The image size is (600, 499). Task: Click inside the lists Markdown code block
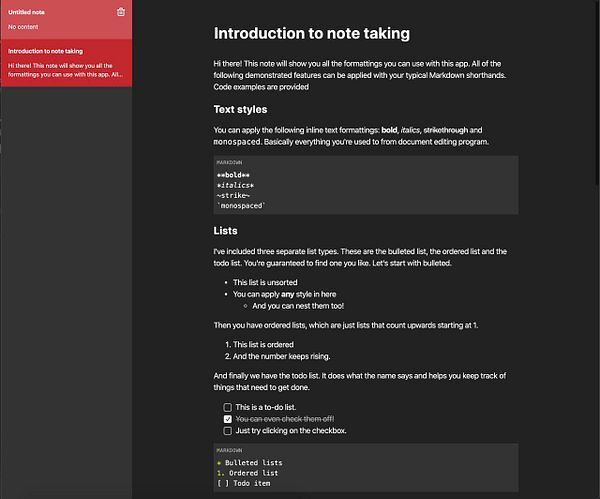click(x=365, y=473)
